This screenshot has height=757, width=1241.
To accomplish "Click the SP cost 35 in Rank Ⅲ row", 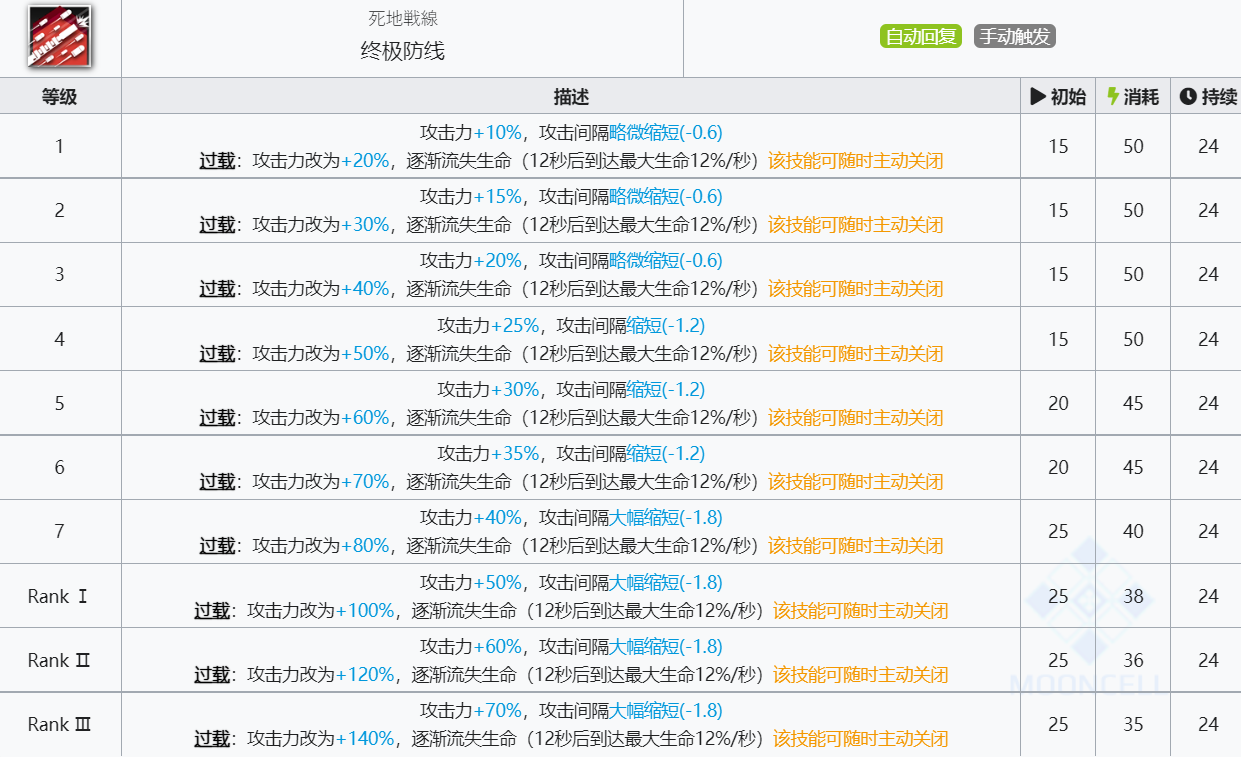I will coord(1133,724).
